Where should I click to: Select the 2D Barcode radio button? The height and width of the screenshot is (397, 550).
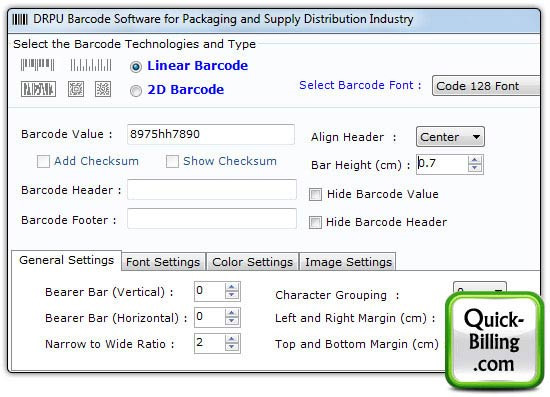pyautogui.click(x=136, y=91)
